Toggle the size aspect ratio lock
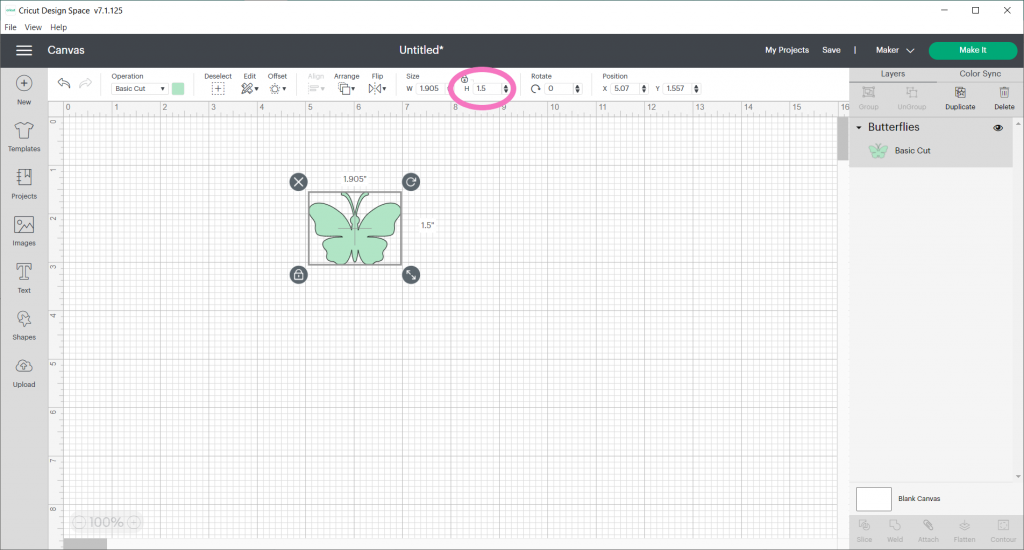This screenshot has height=550, width=1024. tap(464, 79)
